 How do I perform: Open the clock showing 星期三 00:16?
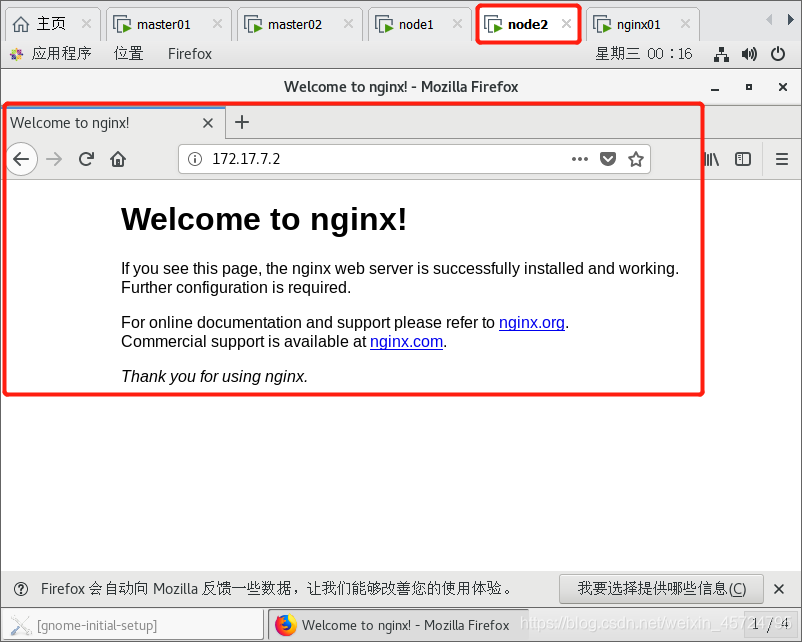643,54
